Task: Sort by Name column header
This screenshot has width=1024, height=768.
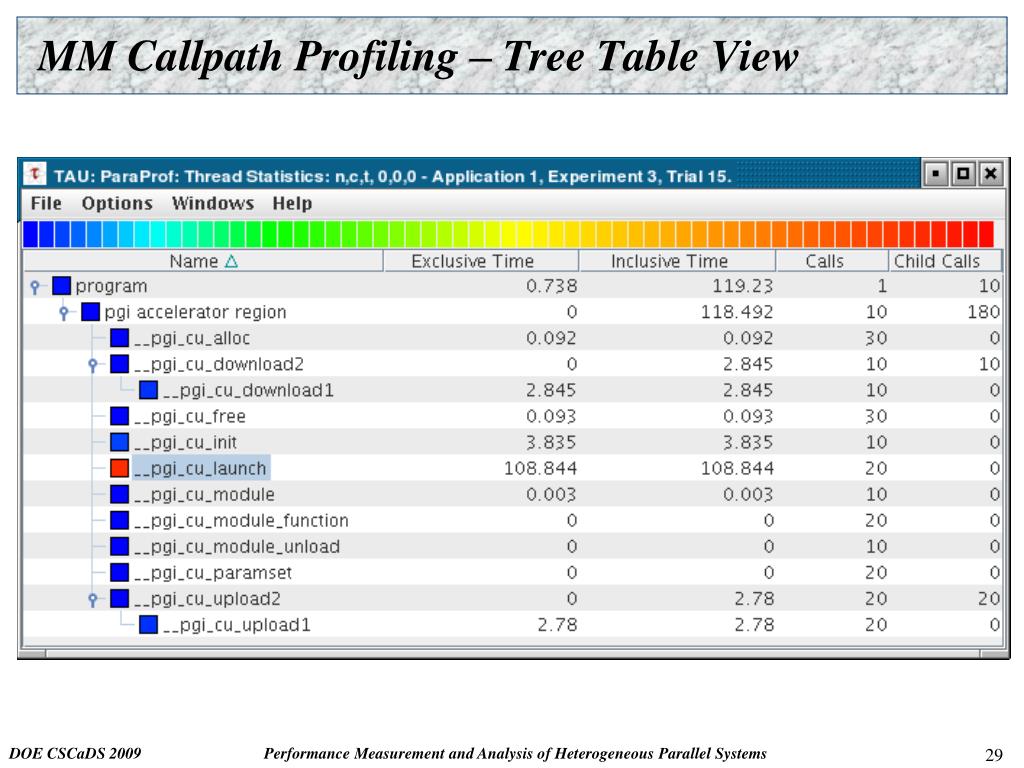Action: pos(203,261)
